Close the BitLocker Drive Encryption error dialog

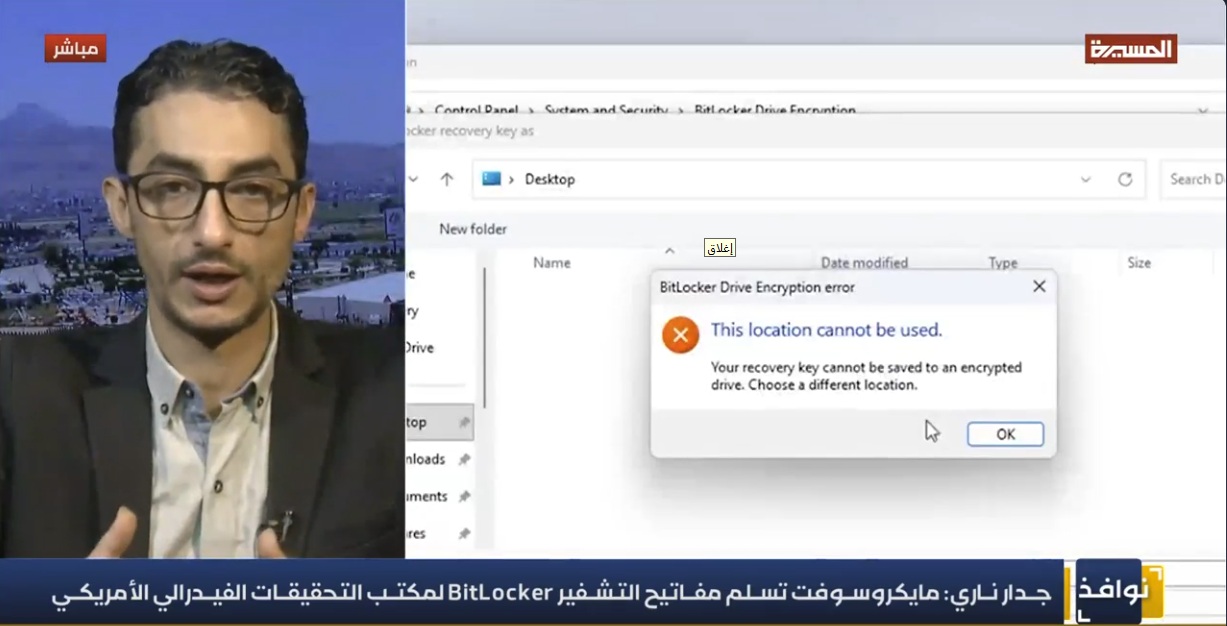[1039, 287]
